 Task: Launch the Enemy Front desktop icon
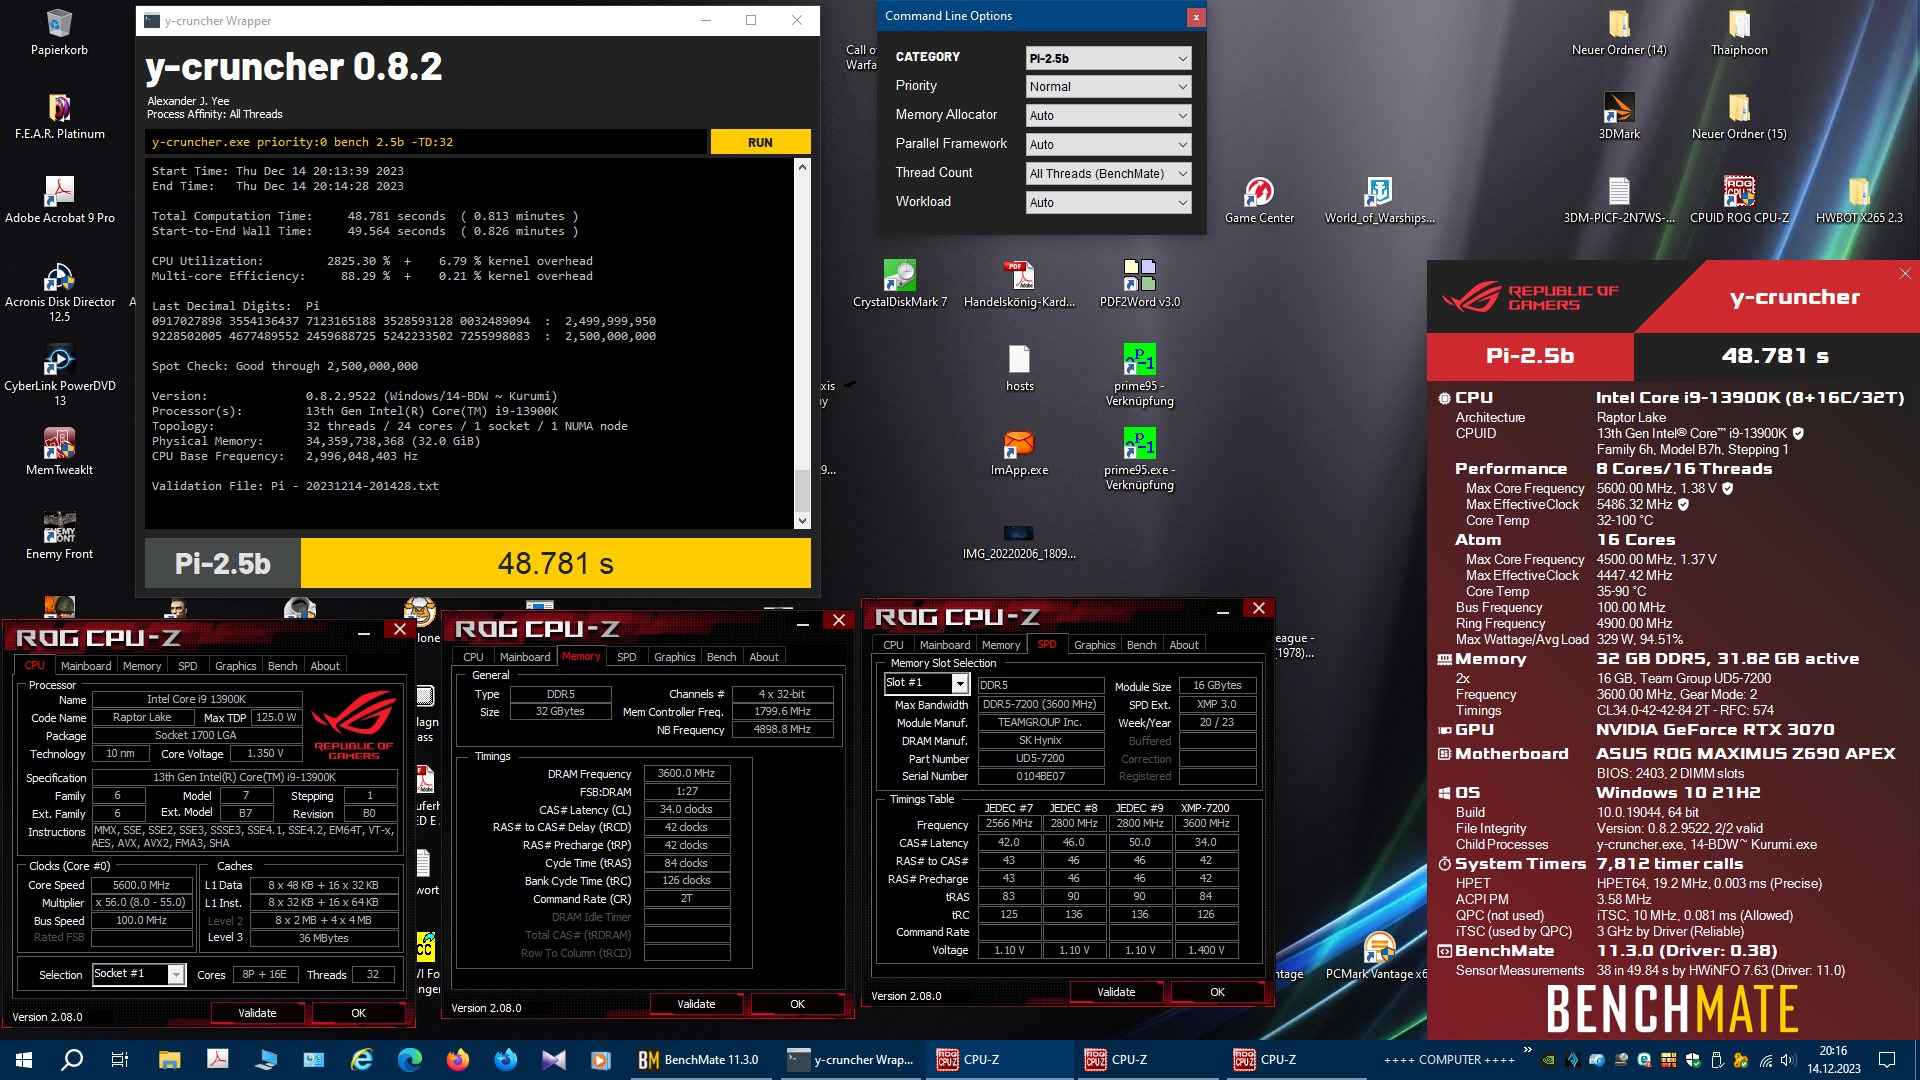59,536
